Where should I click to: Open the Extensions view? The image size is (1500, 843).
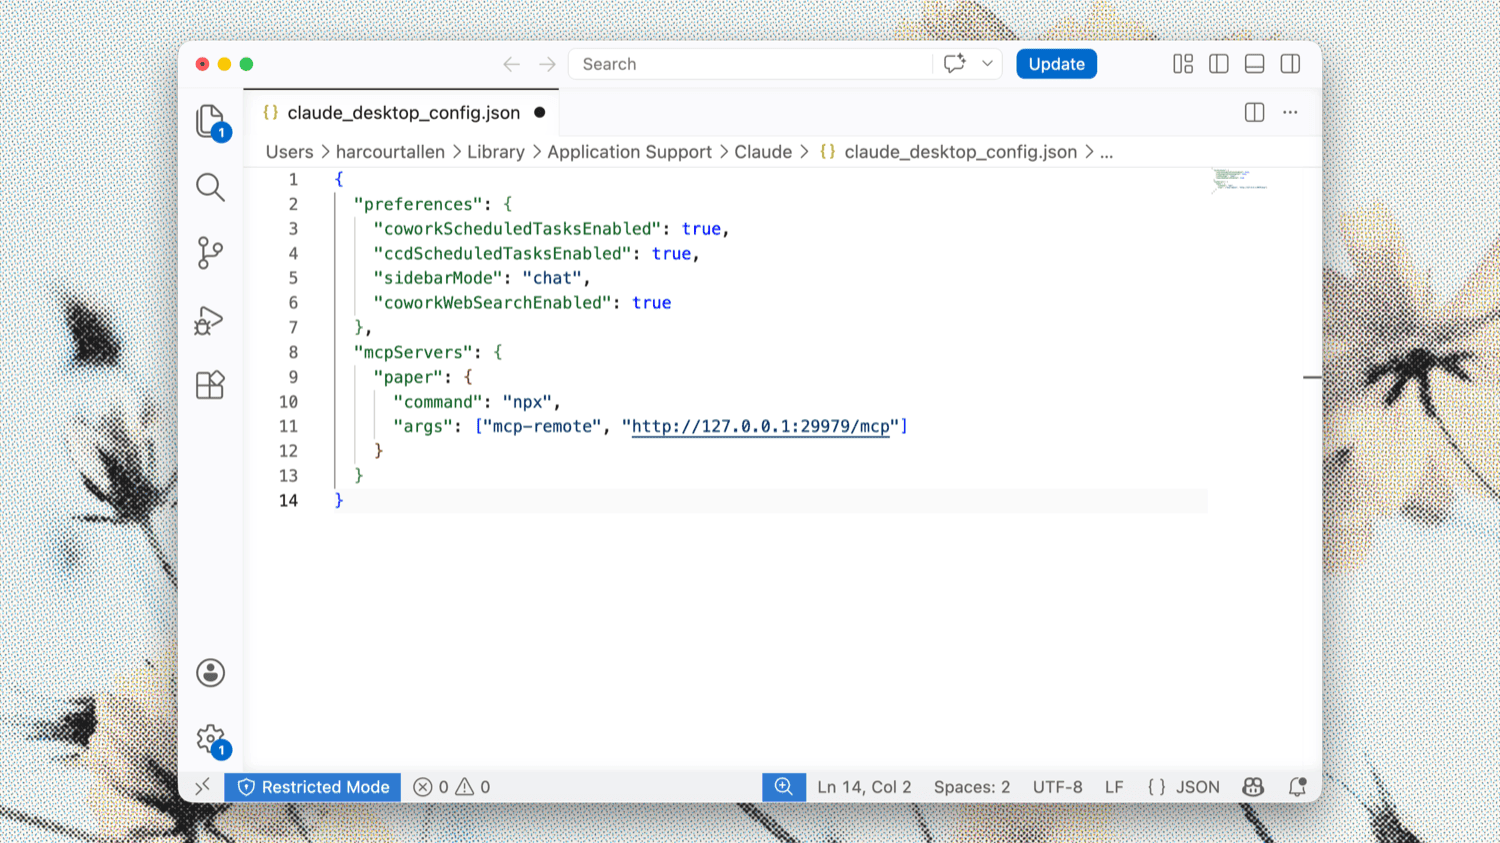tap(210, 385)
